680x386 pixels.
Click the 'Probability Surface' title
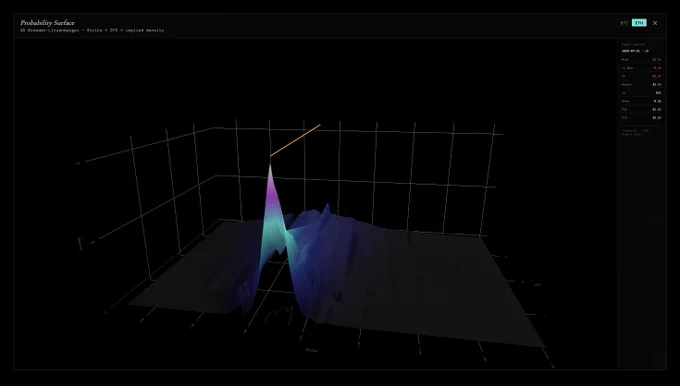pyautogui.click(x=47, y=23)
